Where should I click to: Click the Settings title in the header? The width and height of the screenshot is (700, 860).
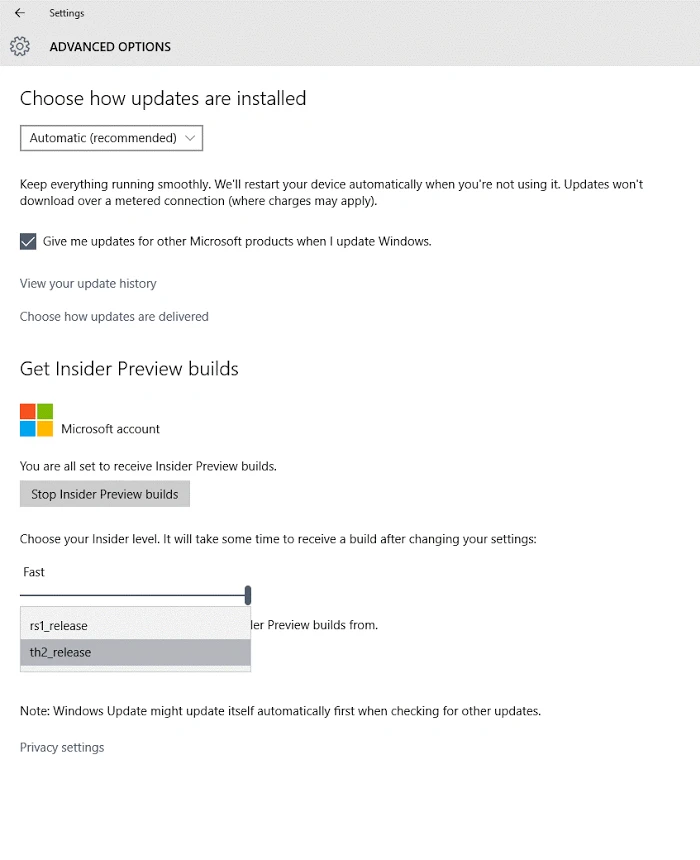point(67,13)
